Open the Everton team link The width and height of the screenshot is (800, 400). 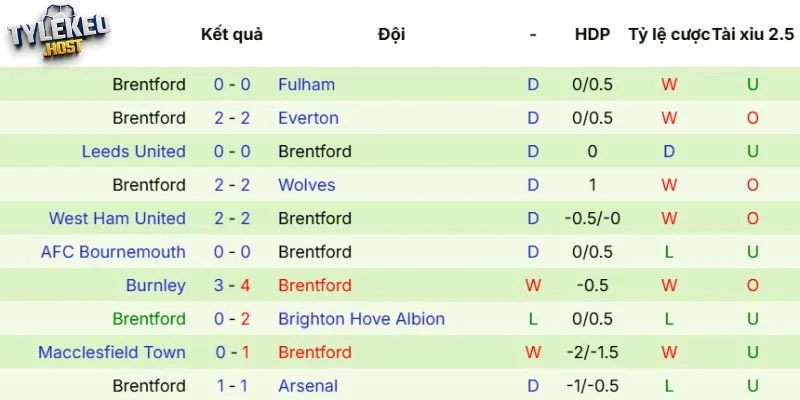coord(308,118)
